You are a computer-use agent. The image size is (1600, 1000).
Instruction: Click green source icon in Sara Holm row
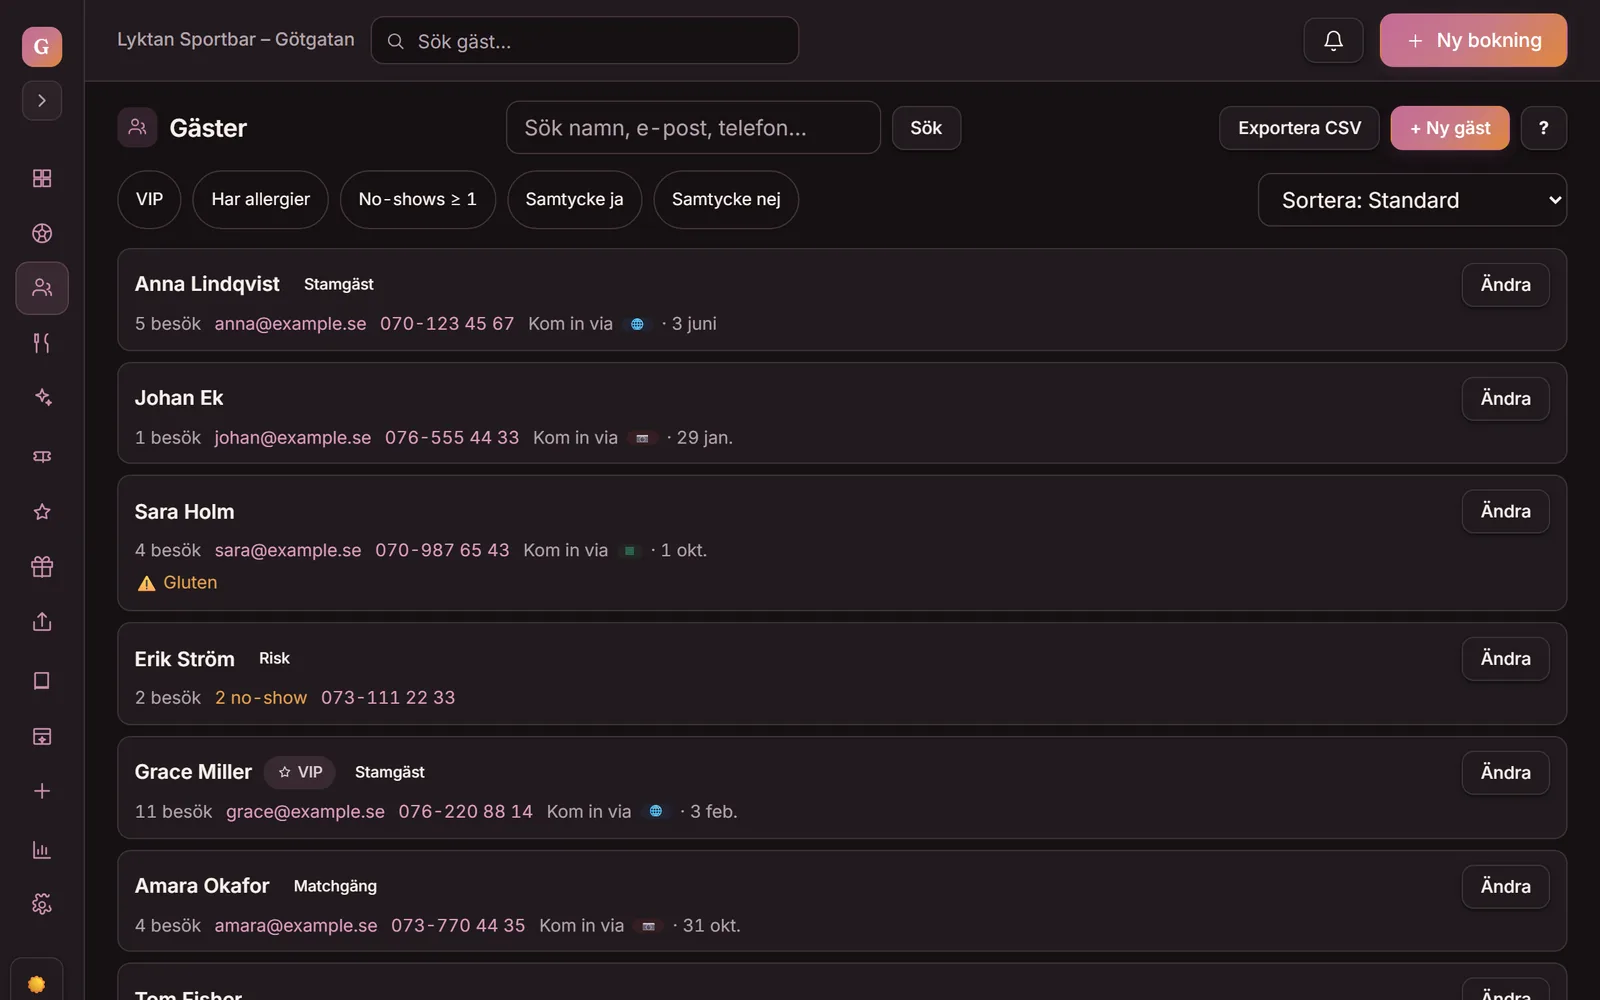(629, 551)
